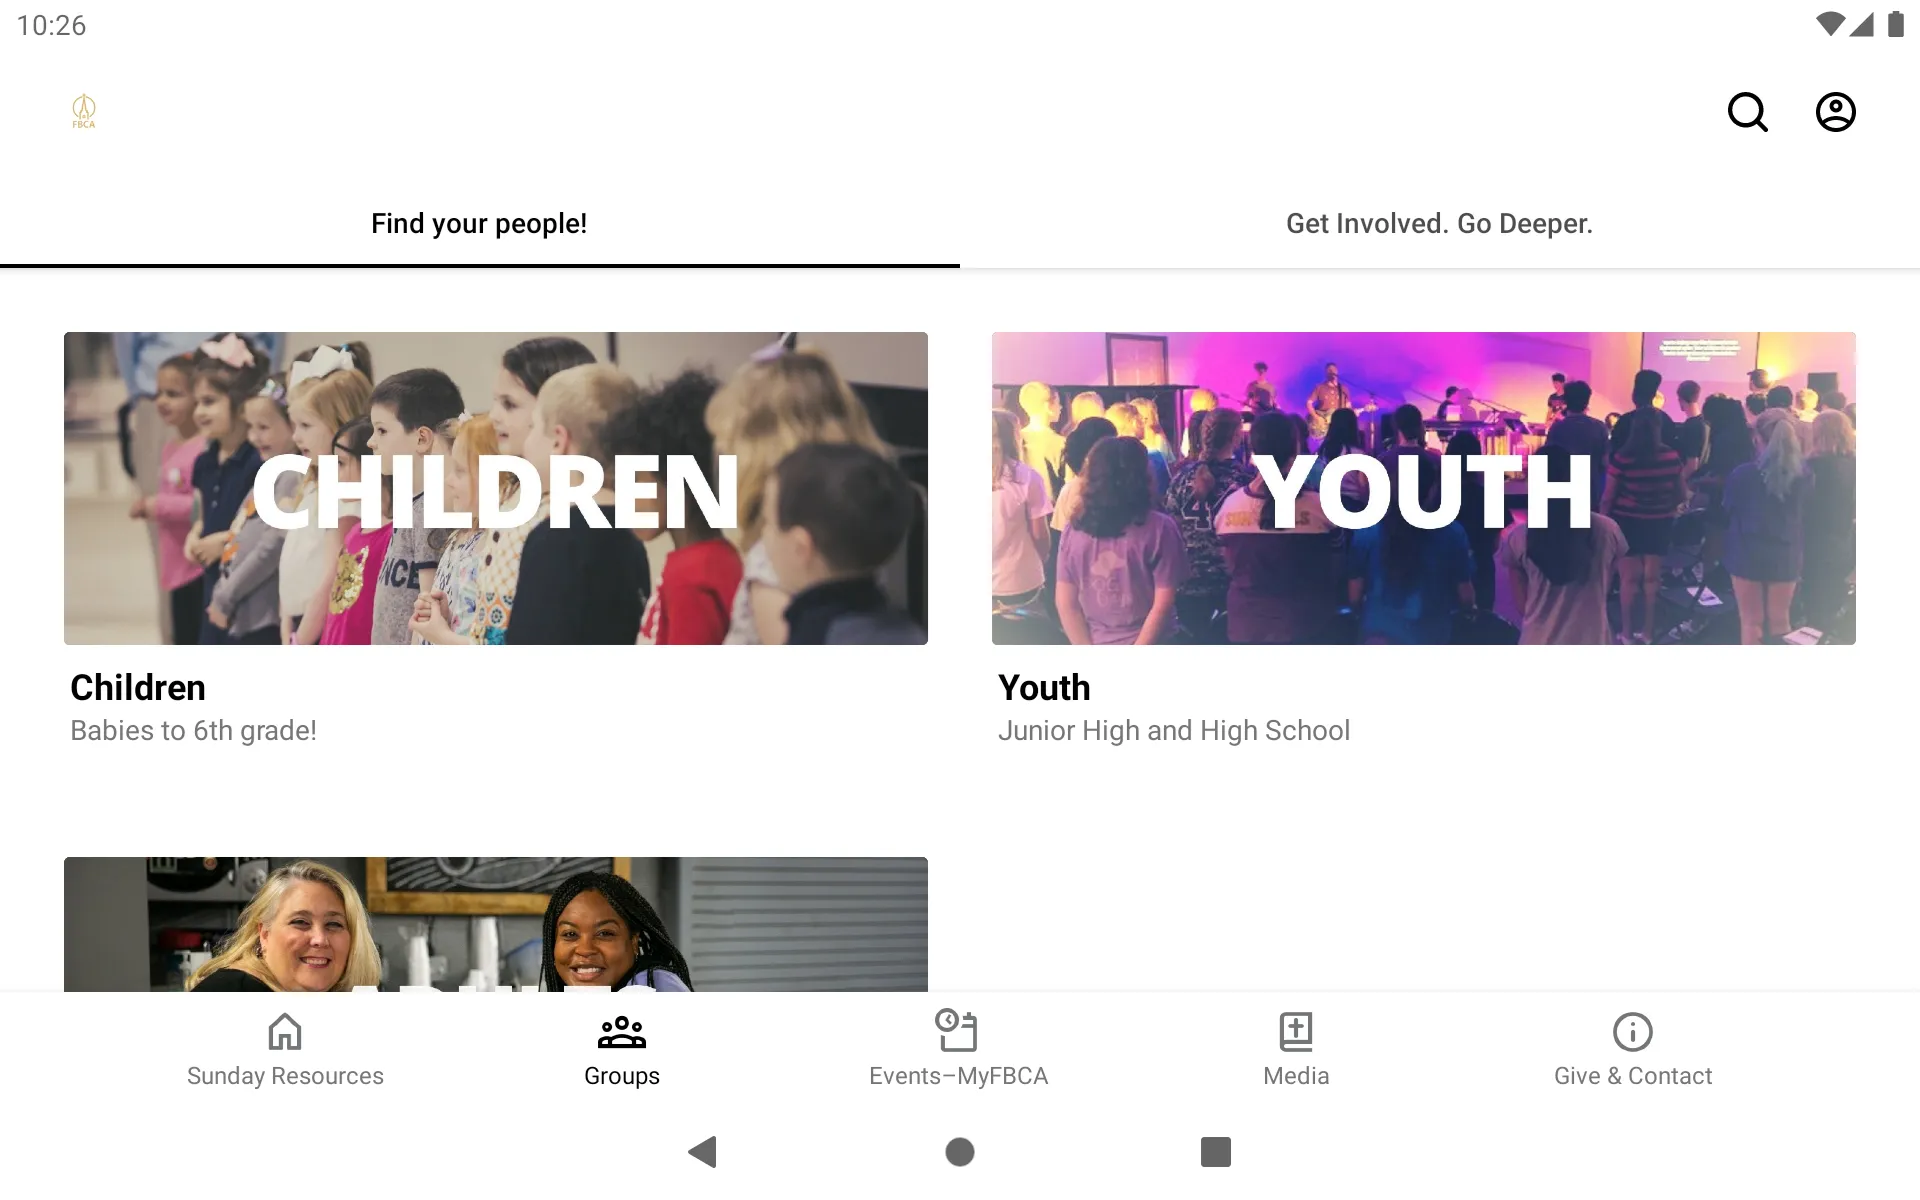Toggle the battery status display
Image resolution: width=1920 pixels, height=1200 pixels.
pos(1897,24)
